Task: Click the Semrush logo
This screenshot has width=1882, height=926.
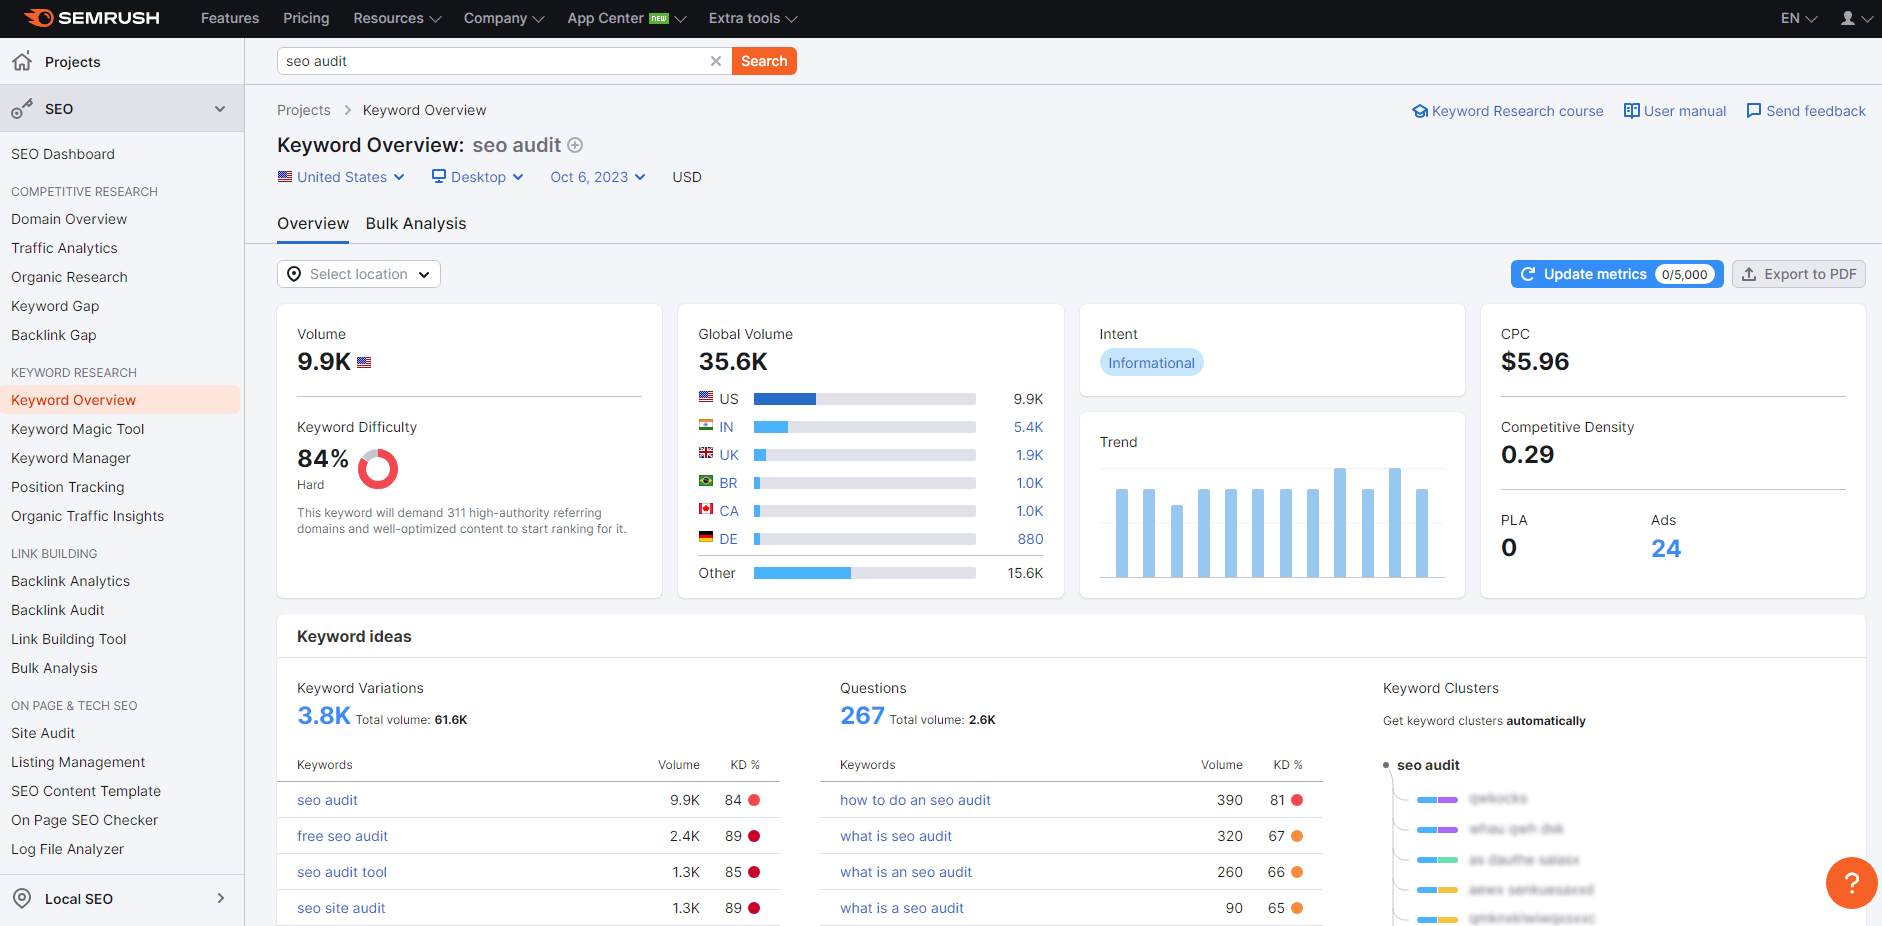Action: point(92,18)
